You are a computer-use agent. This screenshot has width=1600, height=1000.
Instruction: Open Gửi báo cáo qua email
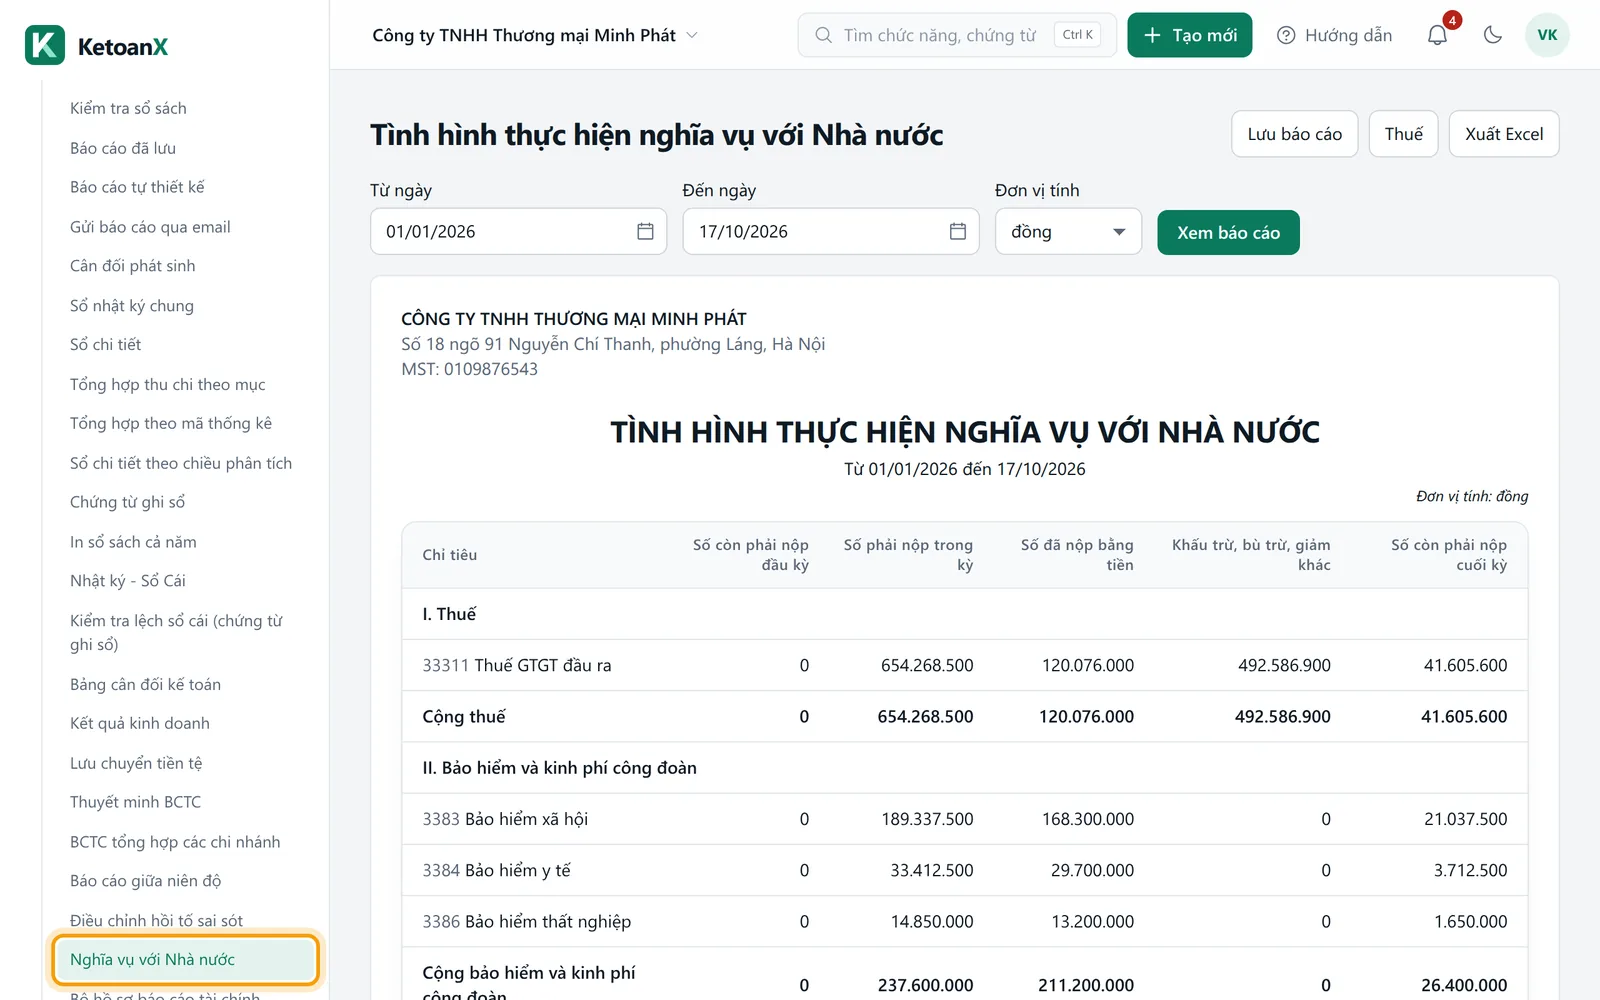pos(150,227)
